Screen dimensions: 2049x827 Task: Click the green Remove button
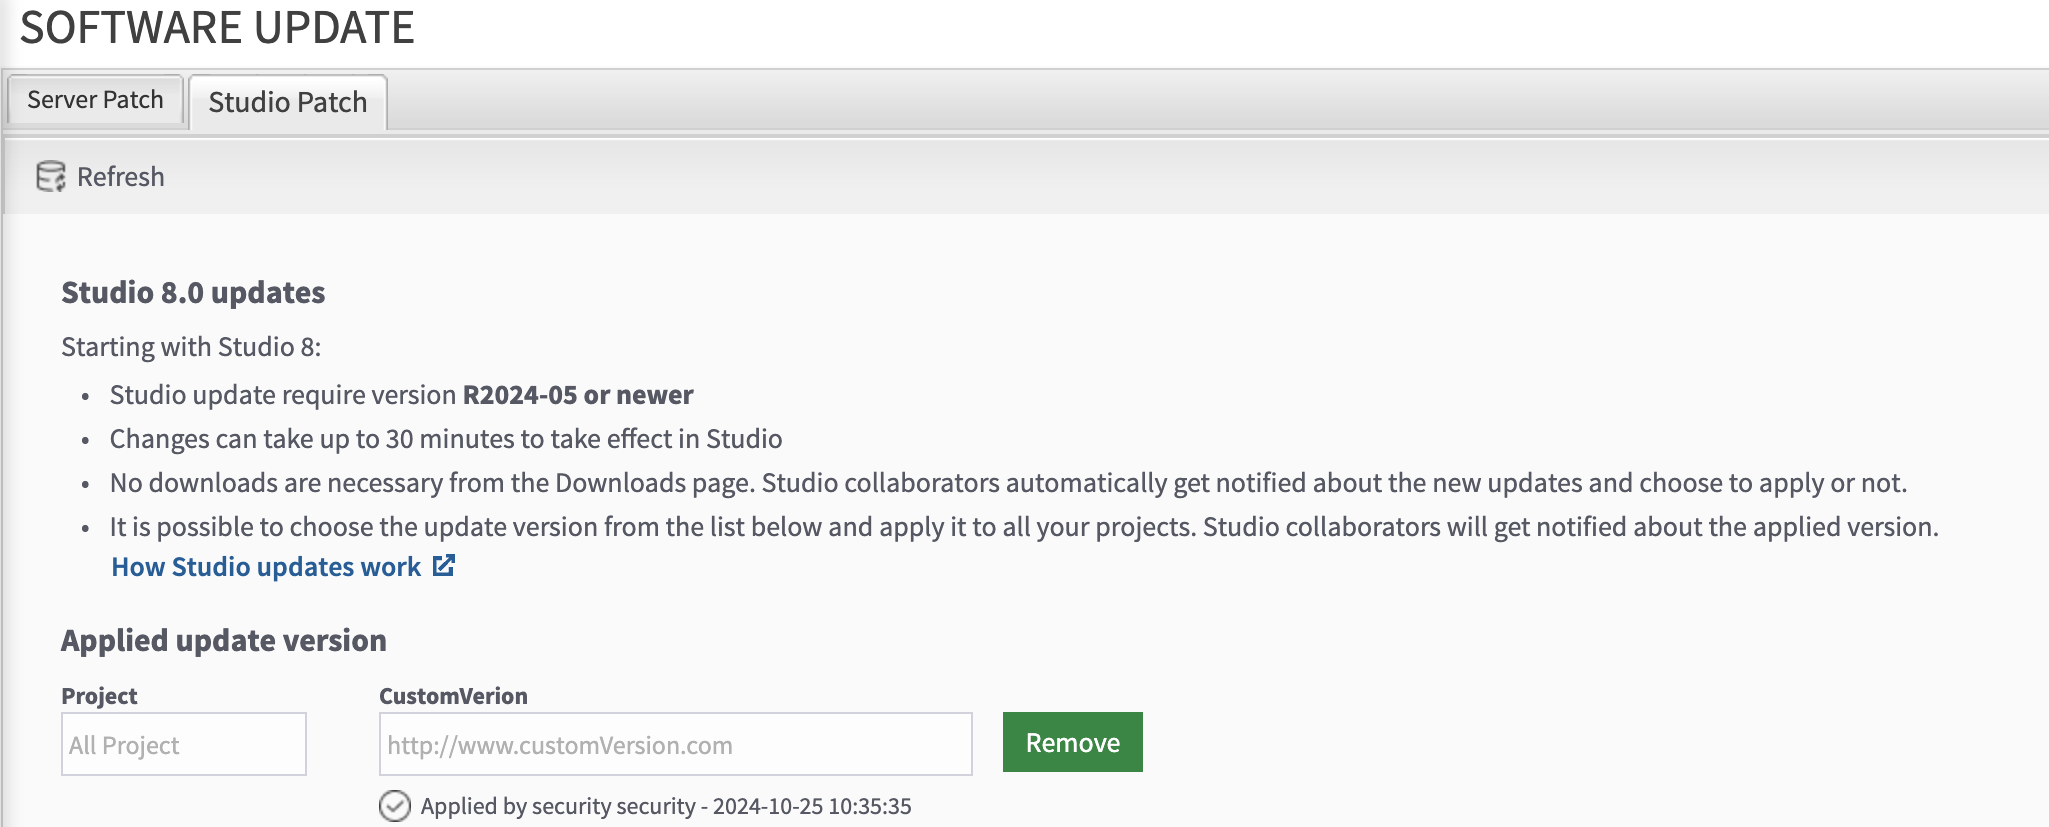coord(1072,742)
